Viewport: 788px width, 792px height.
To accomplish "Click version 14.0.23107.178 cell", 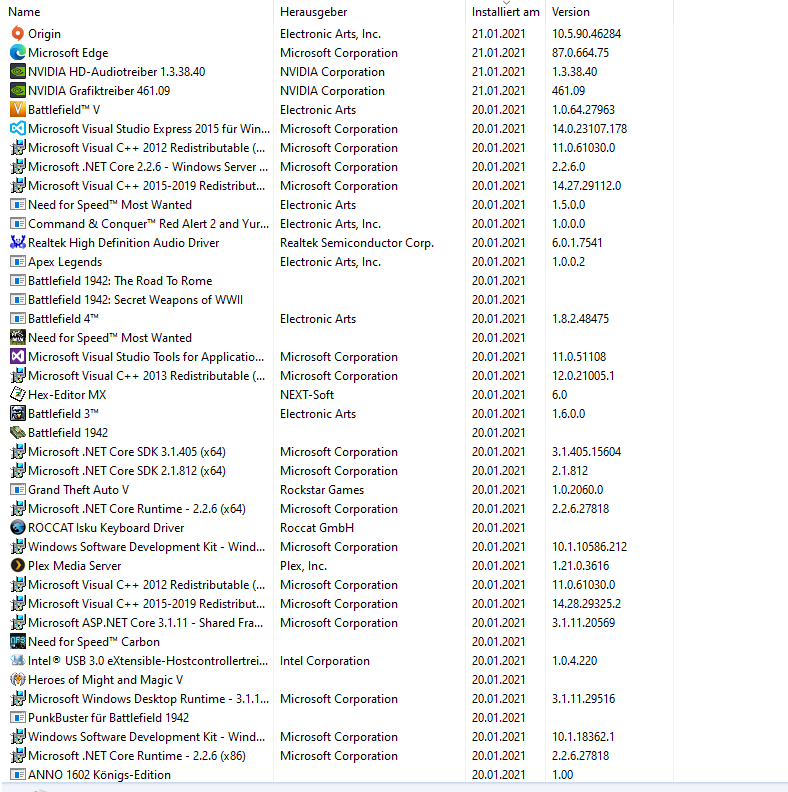I will pos(589,129).
